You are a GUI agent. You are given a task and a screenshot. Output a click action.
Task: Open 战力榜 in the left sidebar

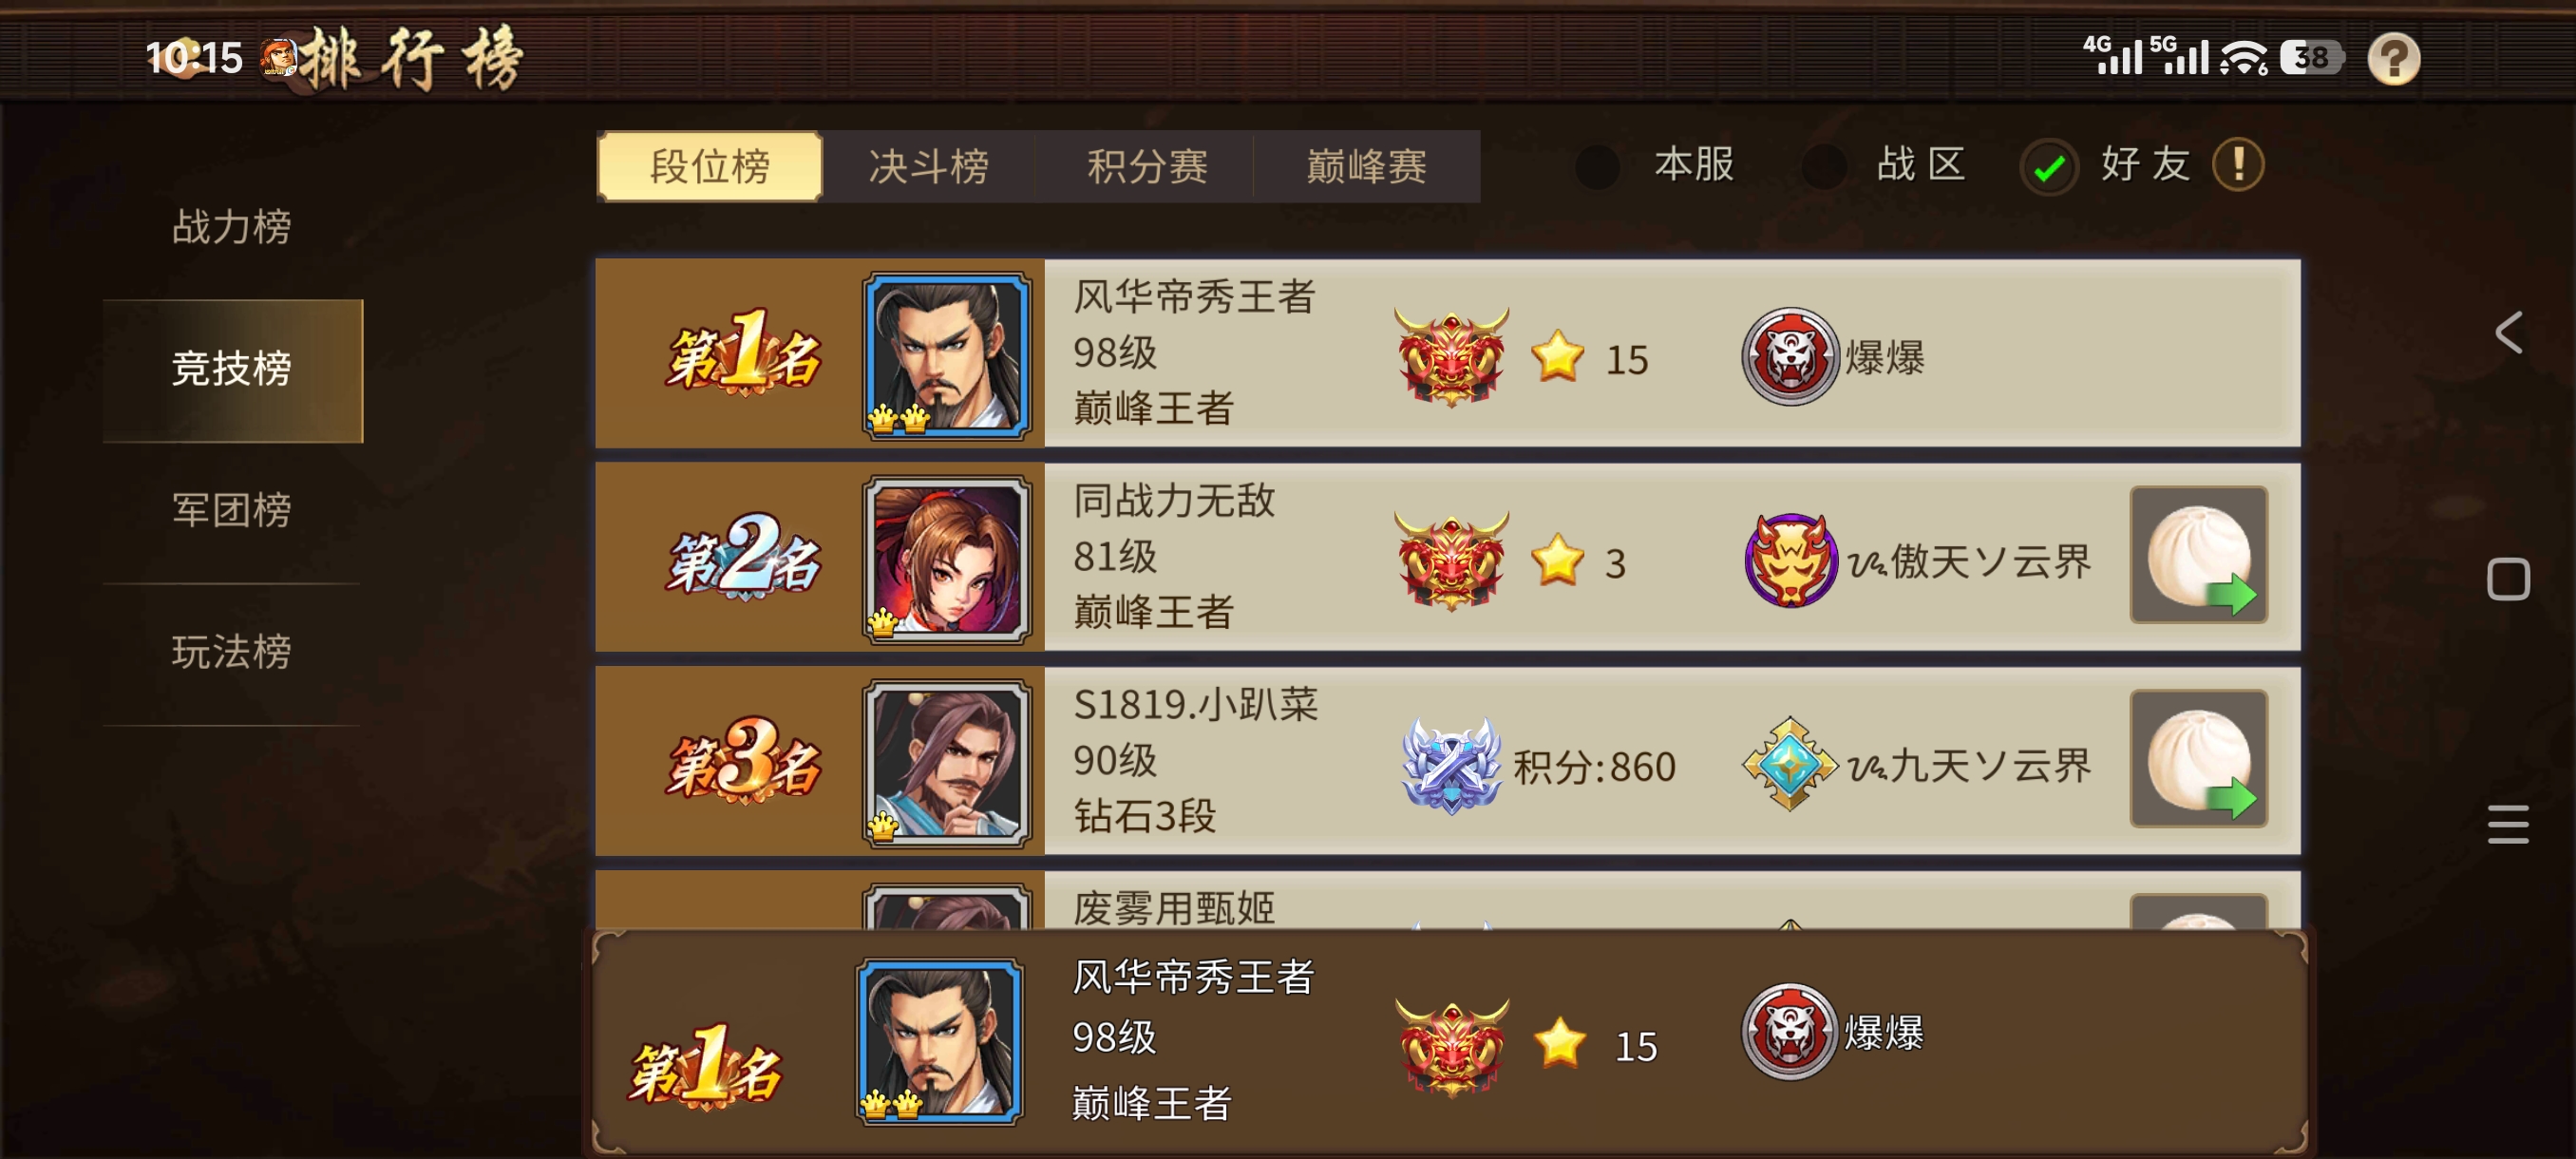[231, 227]
